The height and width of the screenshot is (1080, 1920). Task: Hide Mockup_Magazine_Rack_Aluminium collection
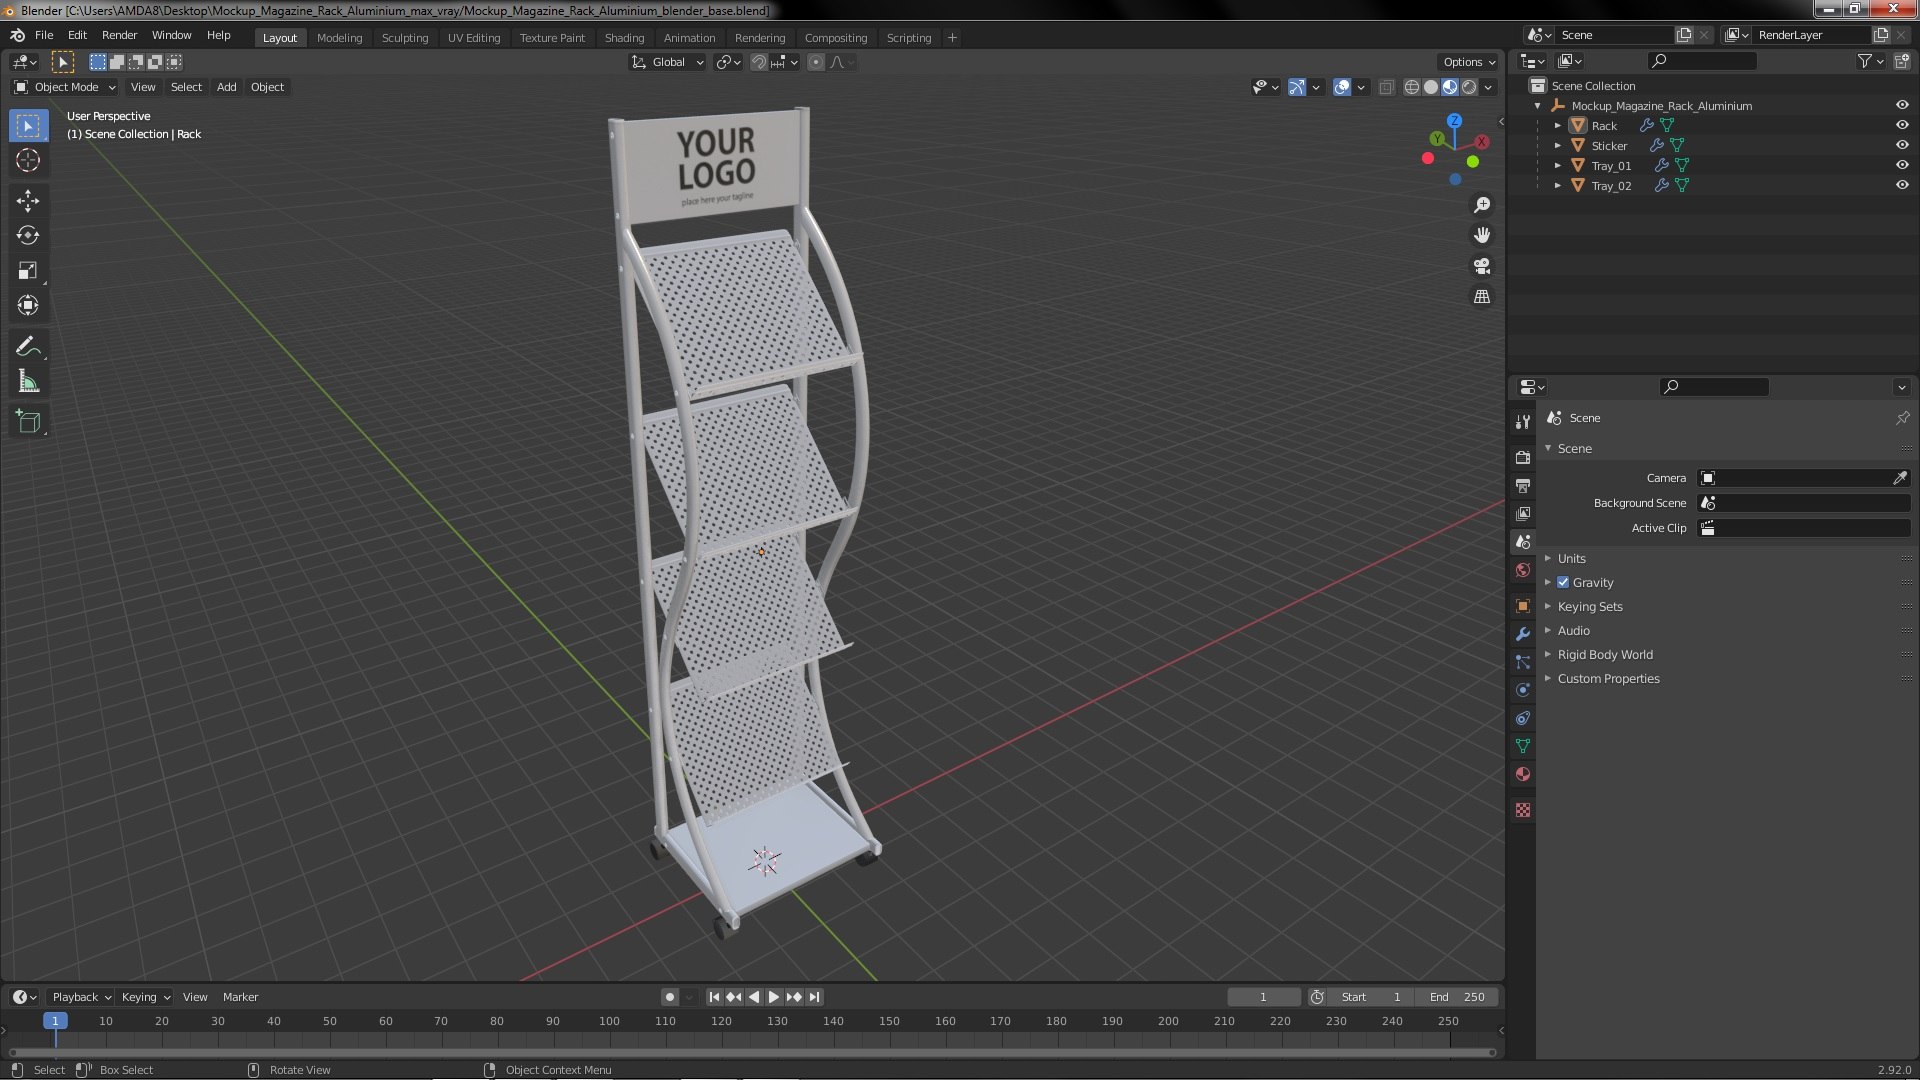[1901, 105]
